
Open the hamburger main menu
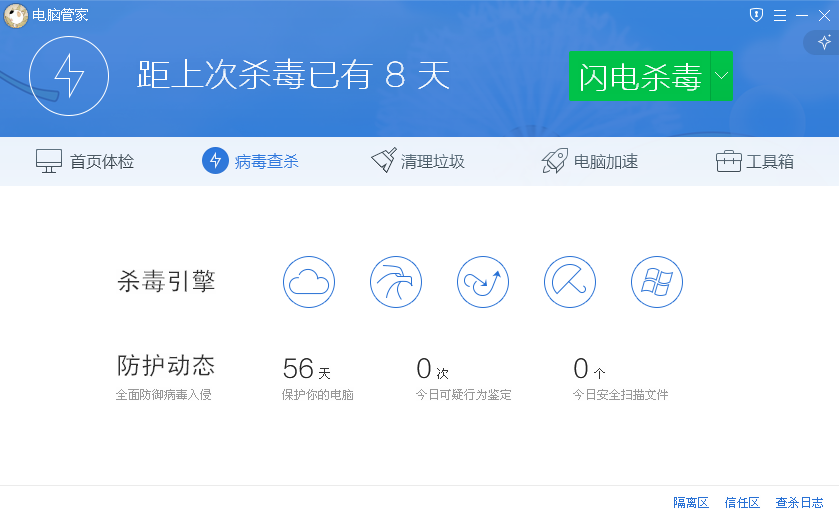779,15
